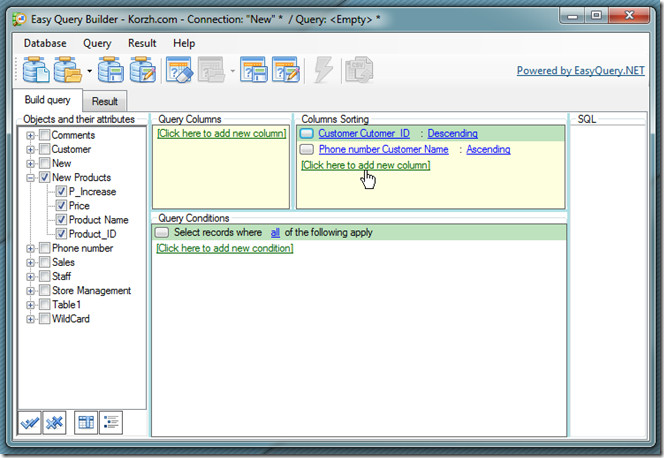The height and width of the screenshot is (458, 664).
Task: Uncheck the New Products checkbox
Action: pyautogui.click(x=44, y=177)
